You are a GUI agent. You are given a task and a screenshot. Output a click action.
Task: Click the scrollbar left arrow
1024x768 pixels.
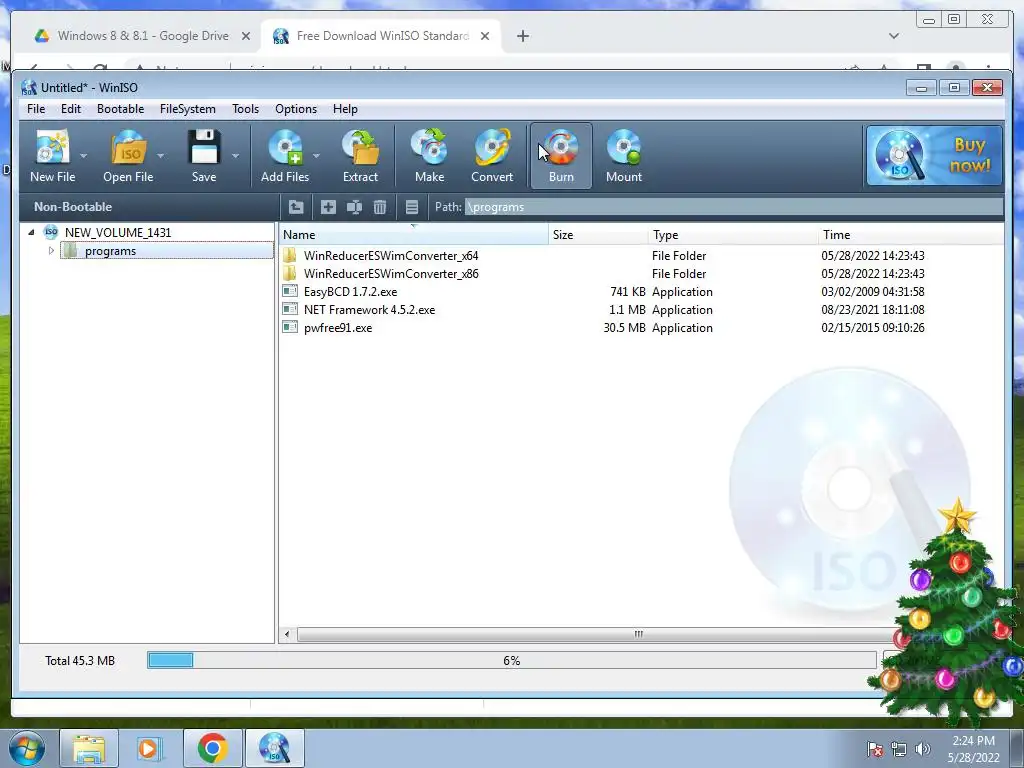[287, 634]
